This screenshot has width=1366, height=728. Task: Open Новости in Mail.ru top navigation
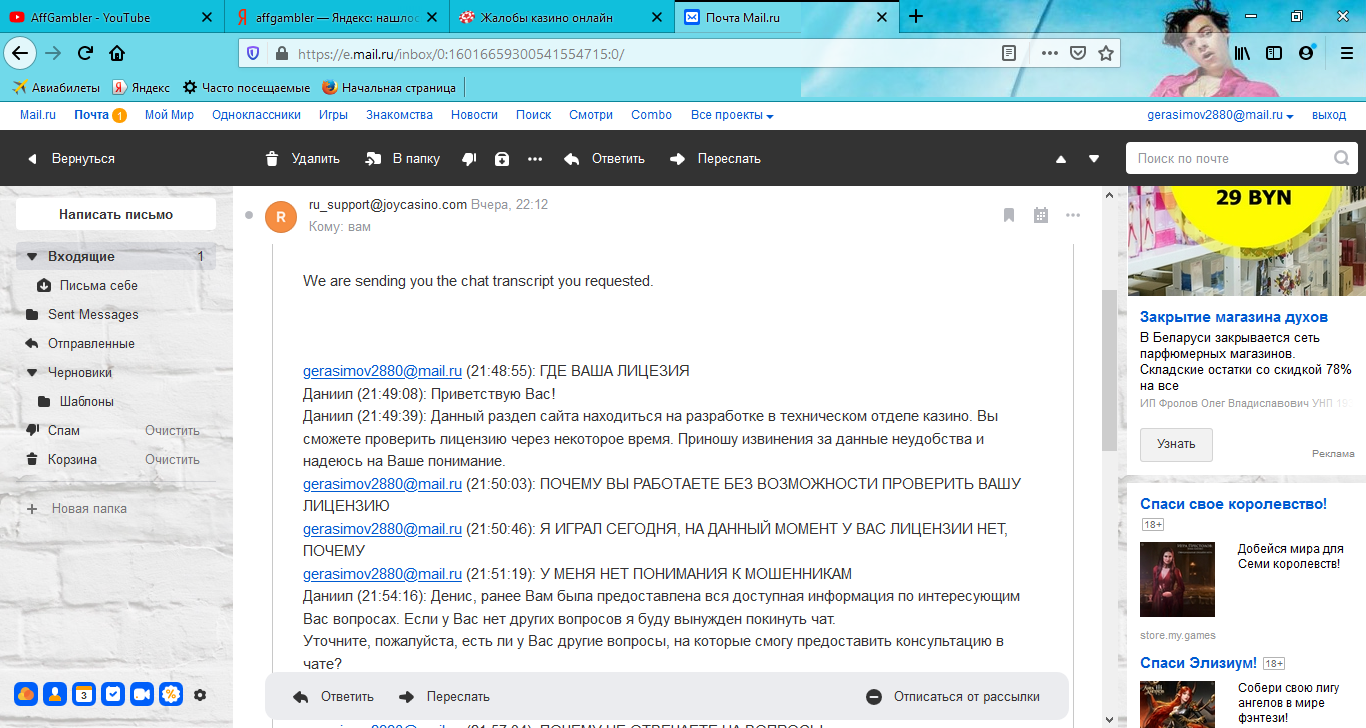click(474, 115)
